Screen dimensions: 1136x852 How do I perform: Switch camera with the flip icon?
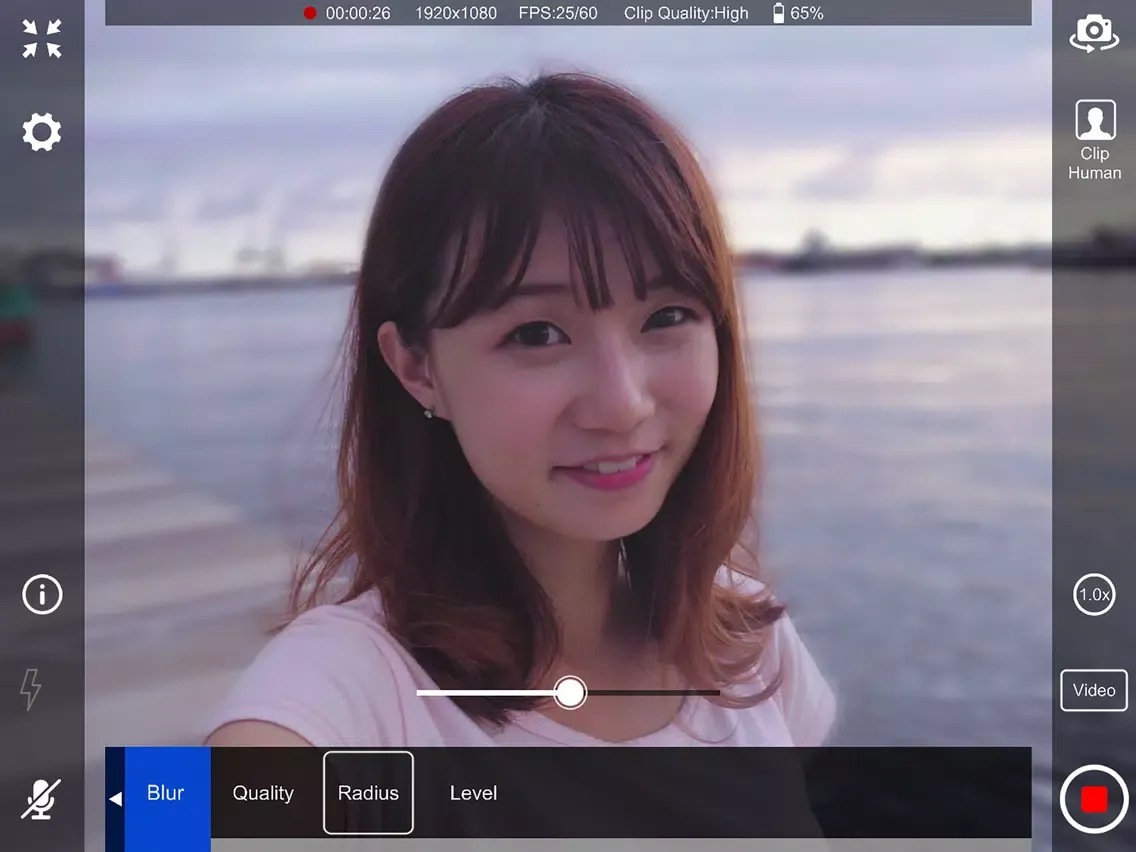[1094, 34]
